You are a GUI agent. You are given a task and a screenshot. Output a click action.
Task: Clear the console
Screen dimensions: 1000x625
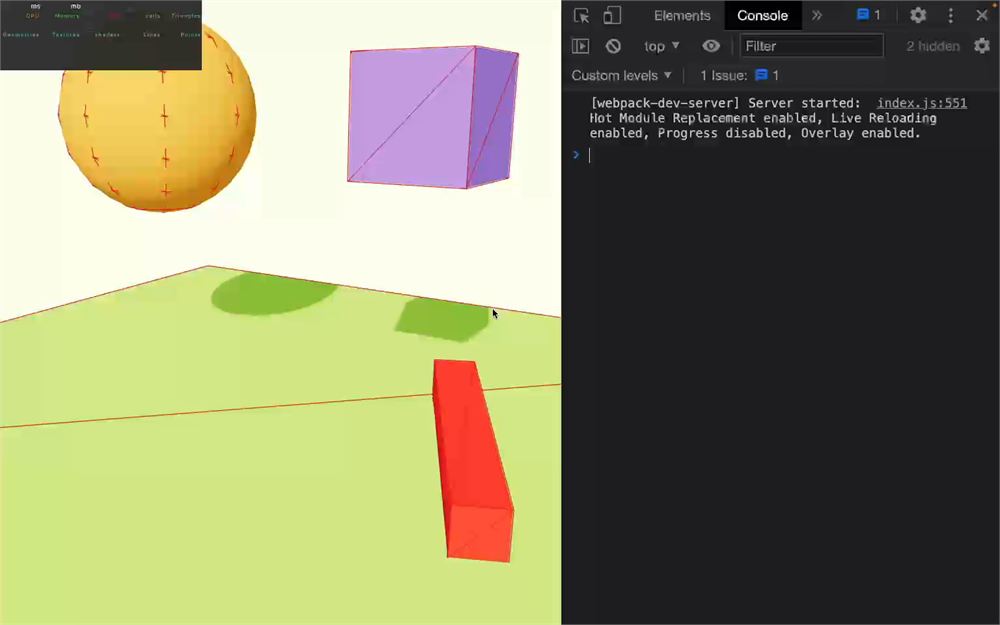613,46
